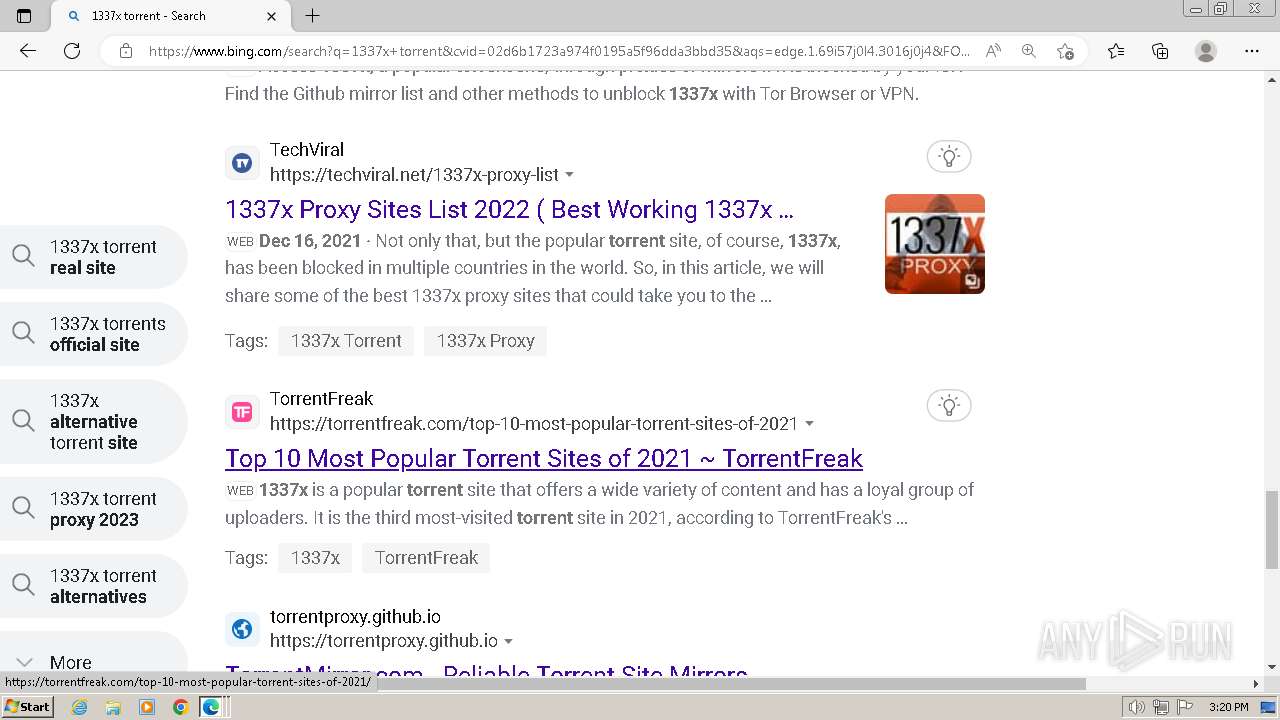Viewport: 1280px width, 720px height.
Task: Expand More related searches chevron
Action: pos(25,662)
